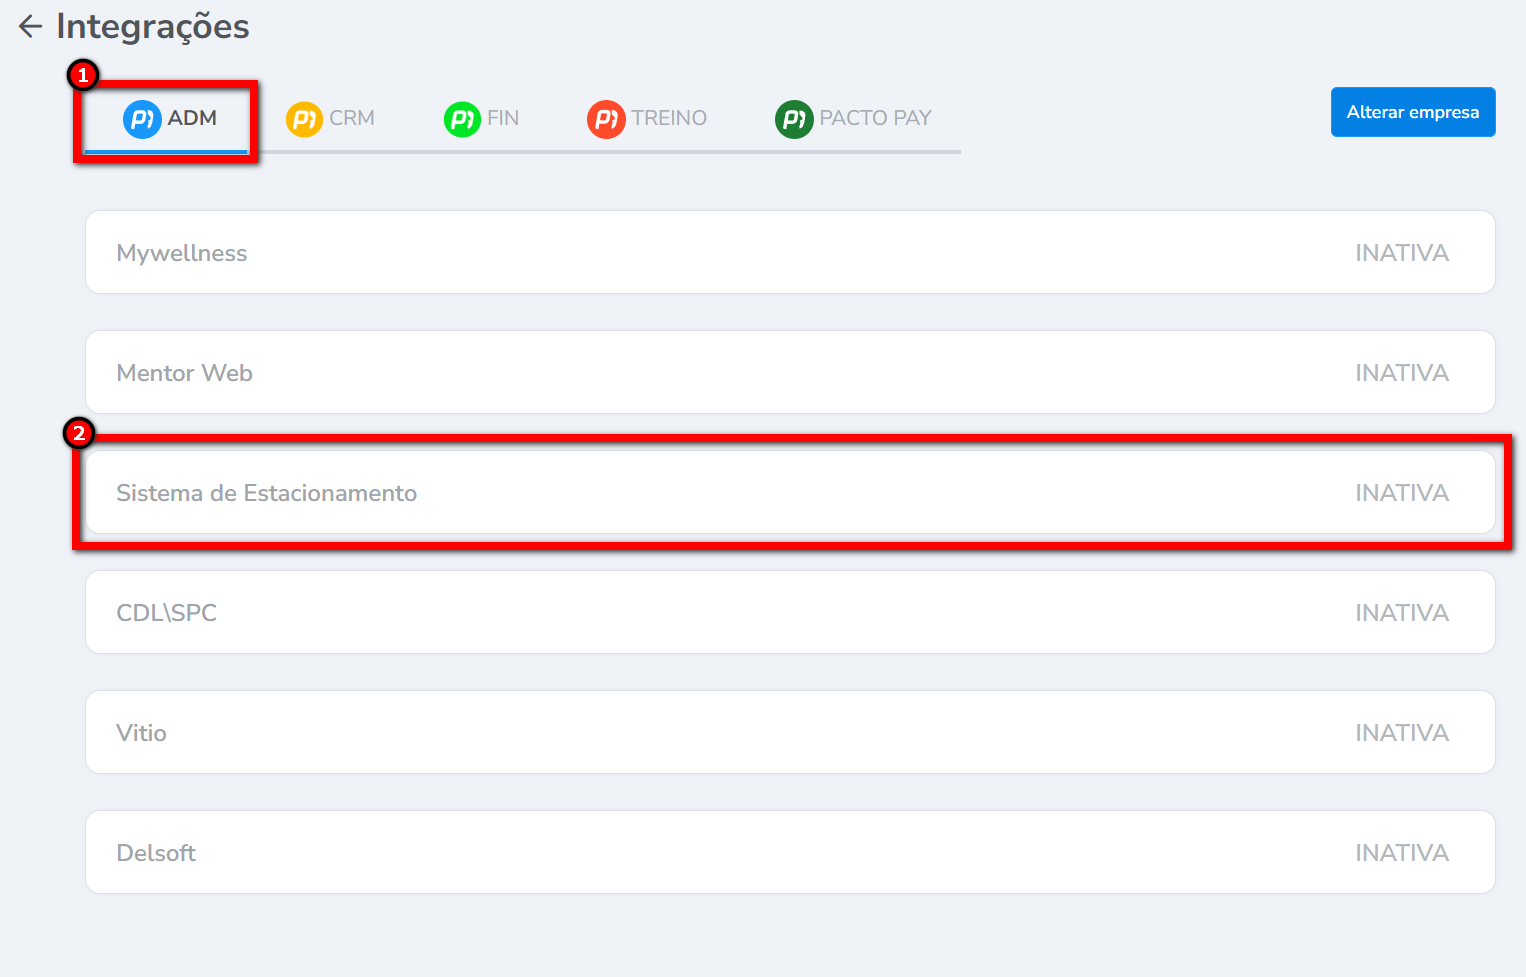Viewport: 1526px width, 977px height.
Task: Click the yellow CRM module icon
Action: (x=304, y=119)
